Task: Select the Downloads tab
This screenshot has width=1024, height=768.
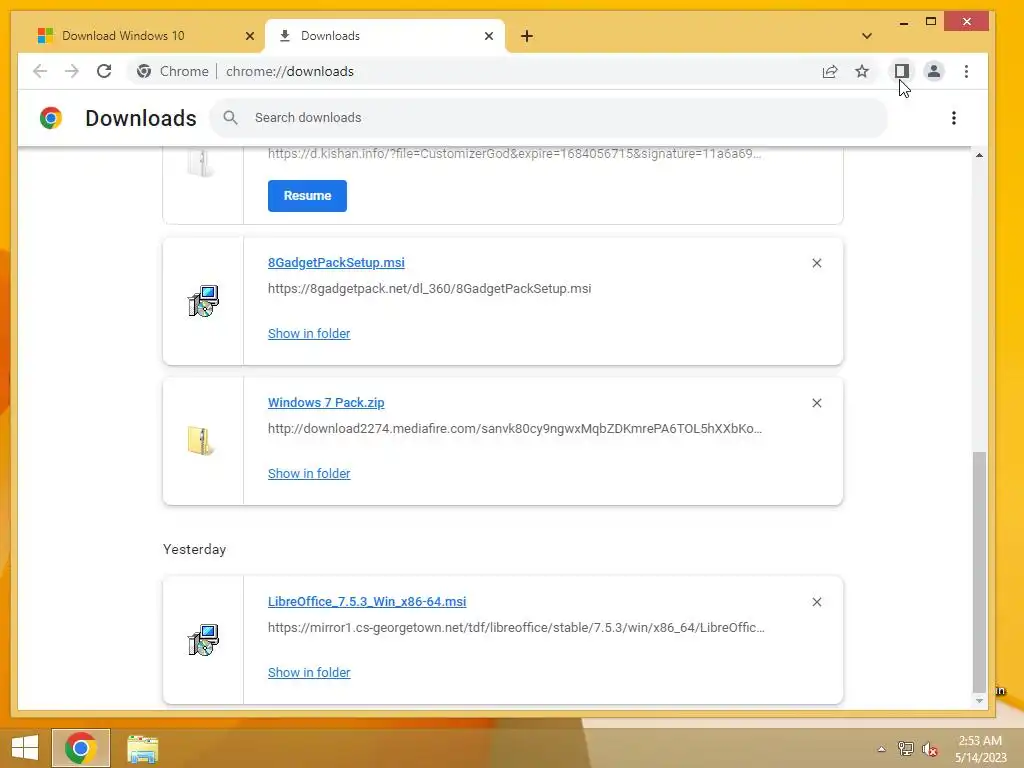Action: coord(385,36)
